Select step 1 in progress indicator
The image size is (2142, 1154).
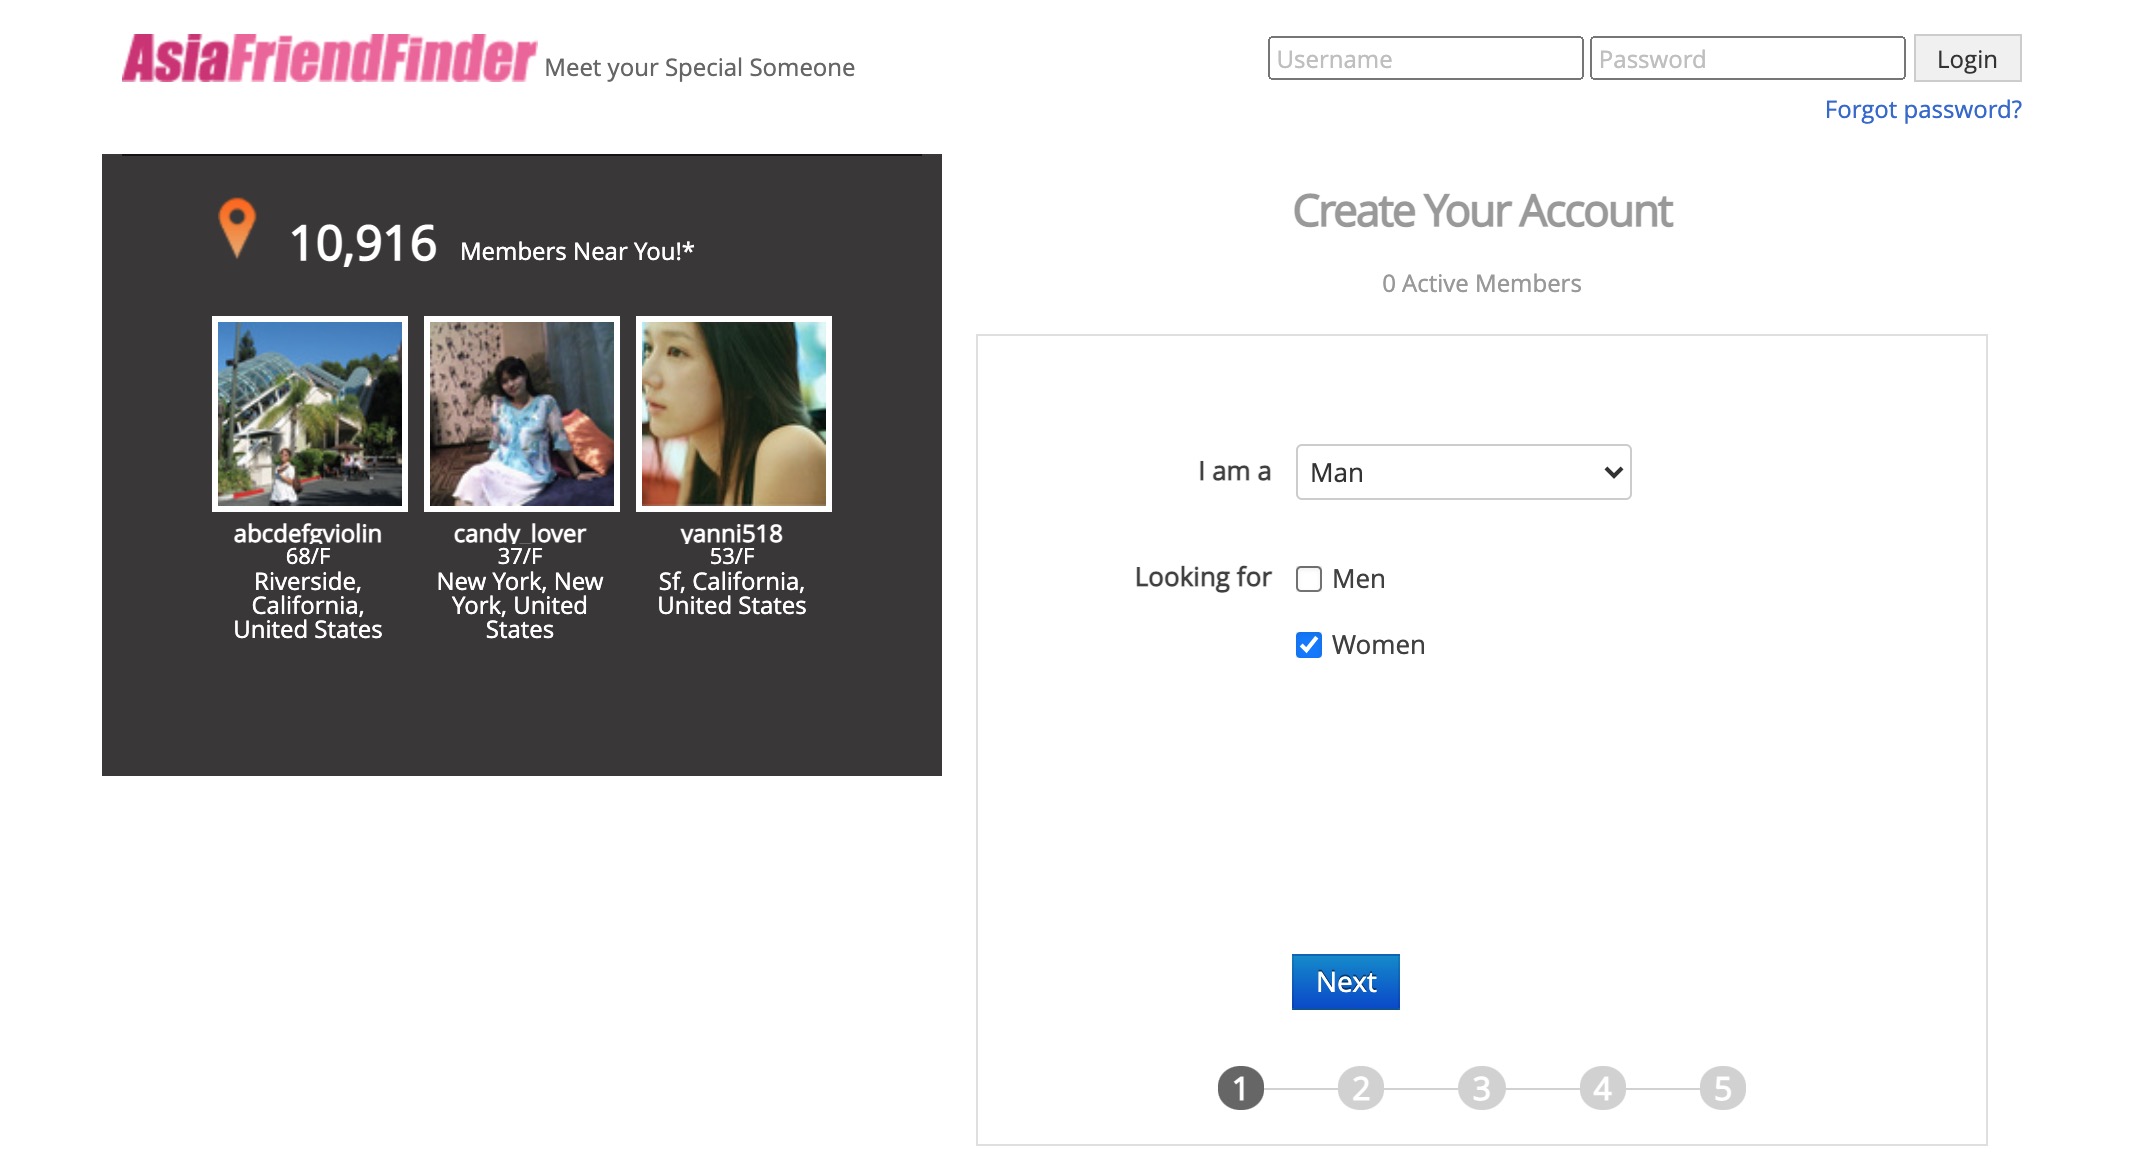(x=1240, y=1088)
